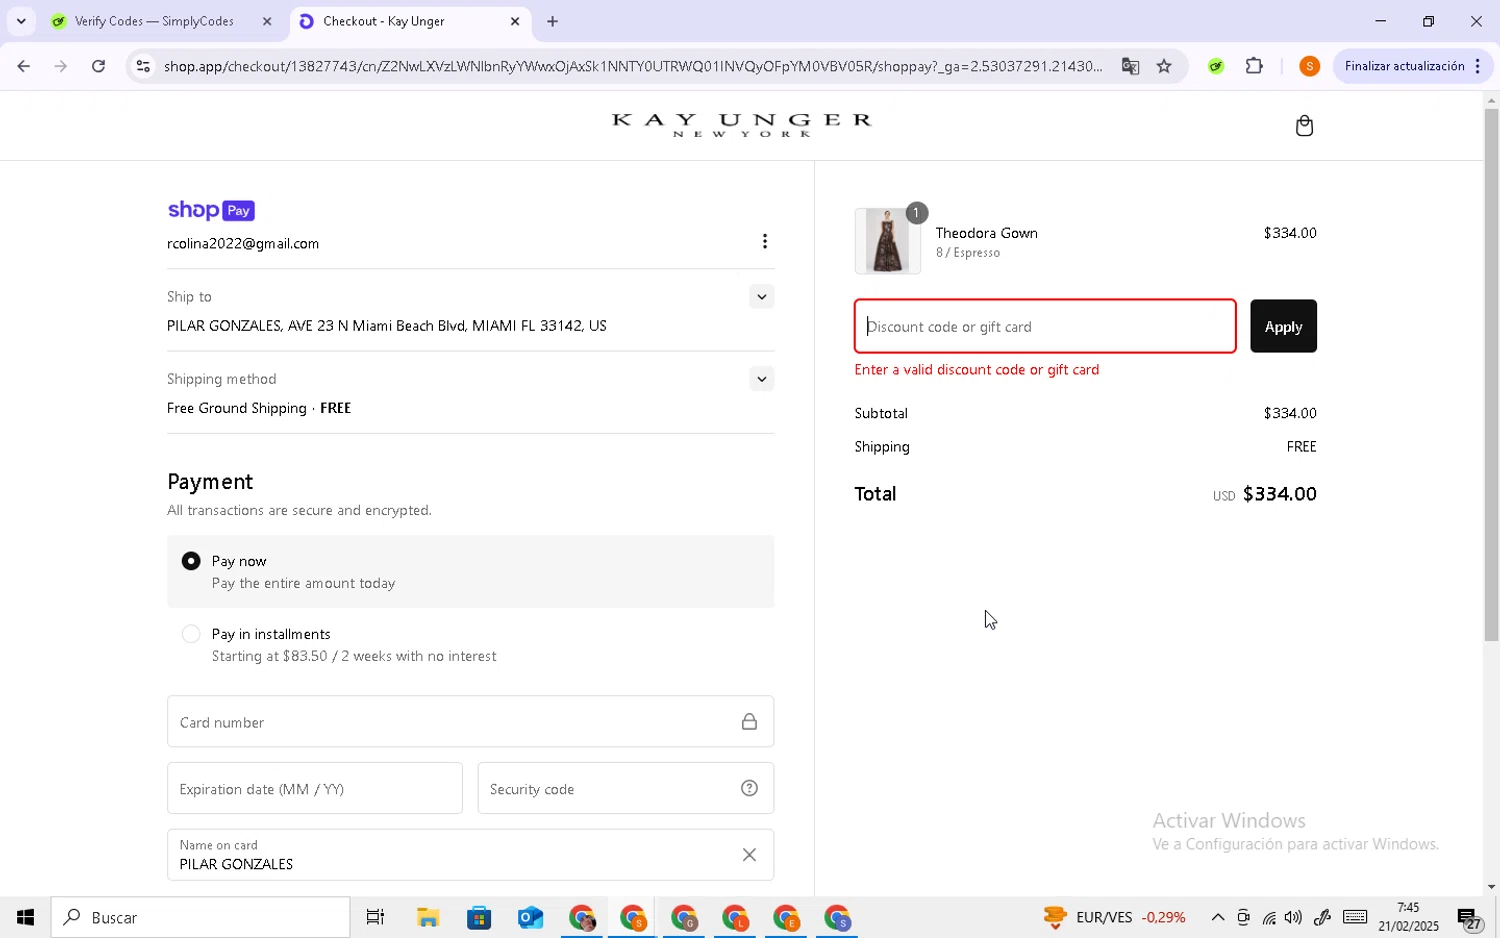Open Chrome three-dot menu
Image resolution: width=1500 pixels, height=938 pixels.
click(x=1478, y=66)
